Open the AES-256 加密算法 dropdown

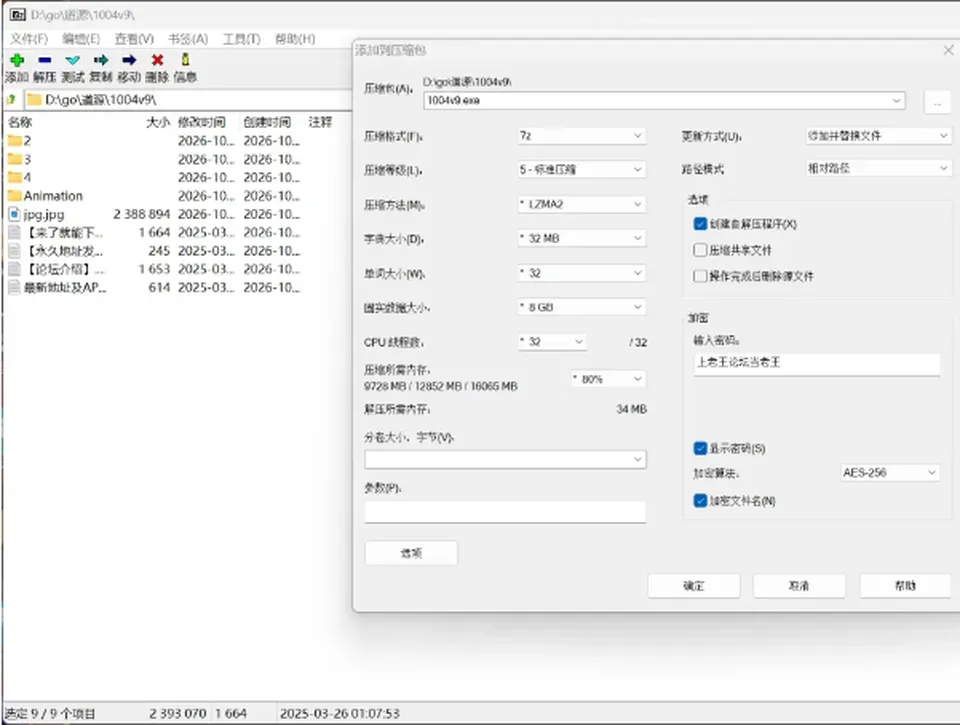tap(890, 473)
